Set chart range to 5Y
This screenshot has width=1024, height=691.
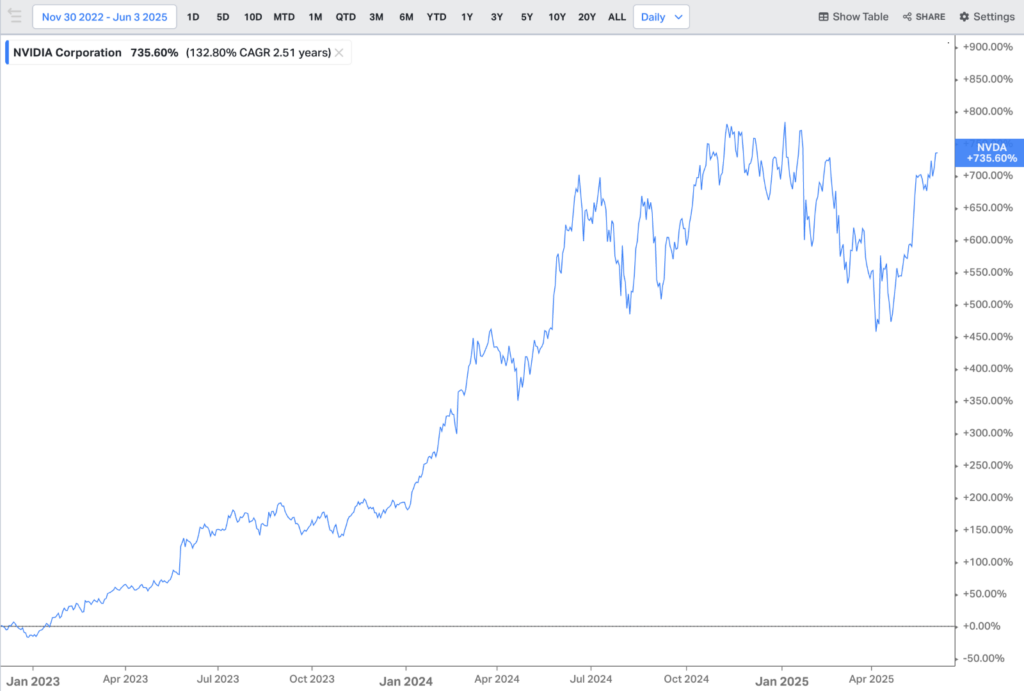coord(526,17)
